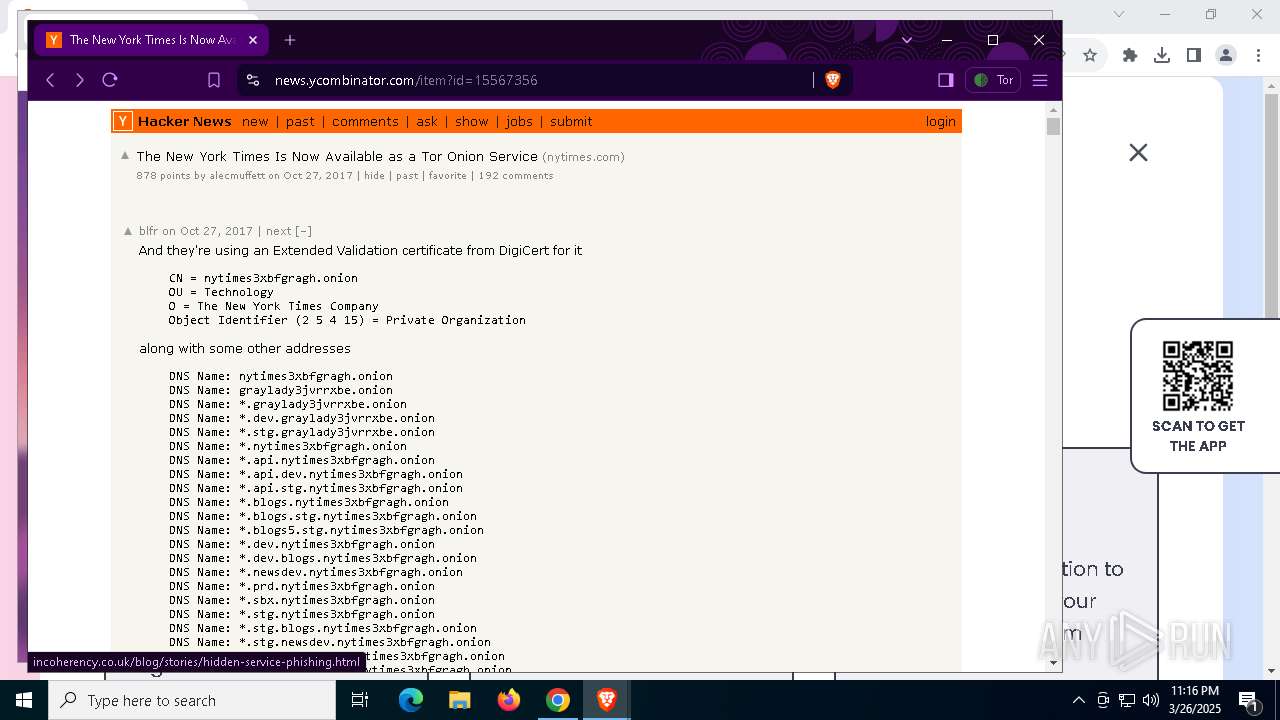The image size is (1280, 720).
Task: Open the show section
Action: coord(472,121)
